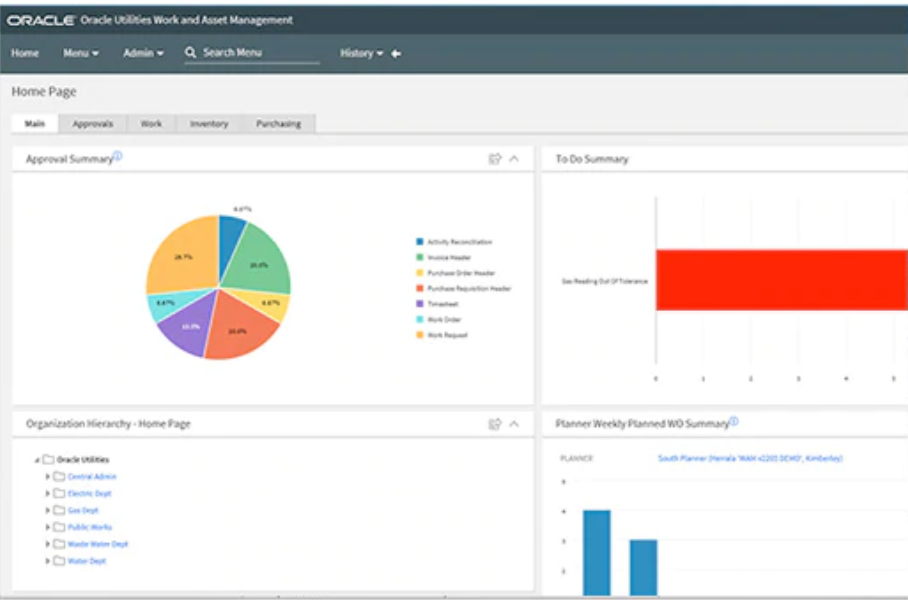
Task: Click the Approval Summary export icon
Action: pyautogui.click(x=494, y=159)
